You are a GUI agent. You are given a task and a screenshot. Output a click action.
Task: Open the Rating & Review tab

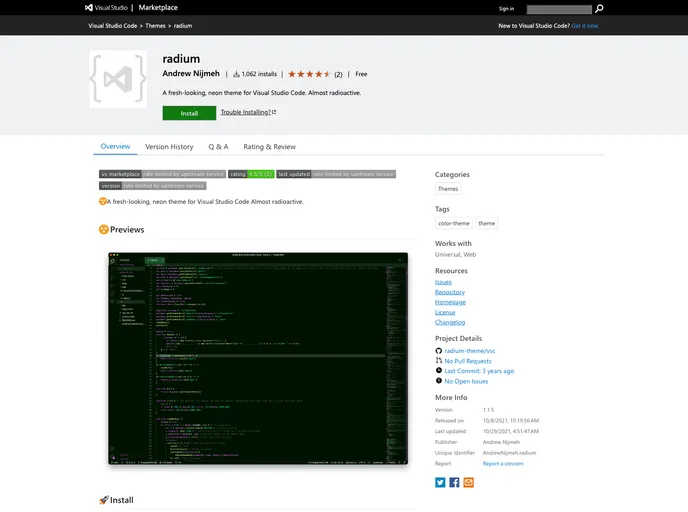(x=269, y=147)
